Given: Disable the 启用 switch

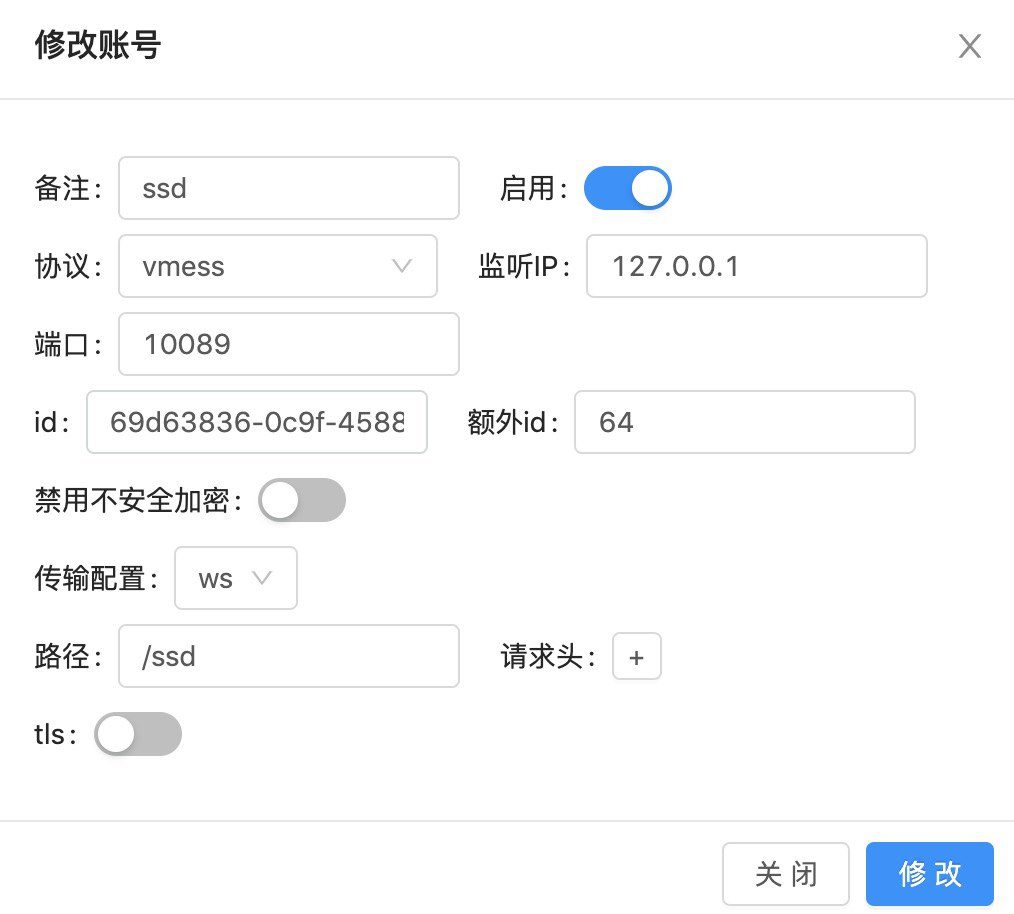Looking at the screenshot, I should point(627,188).
